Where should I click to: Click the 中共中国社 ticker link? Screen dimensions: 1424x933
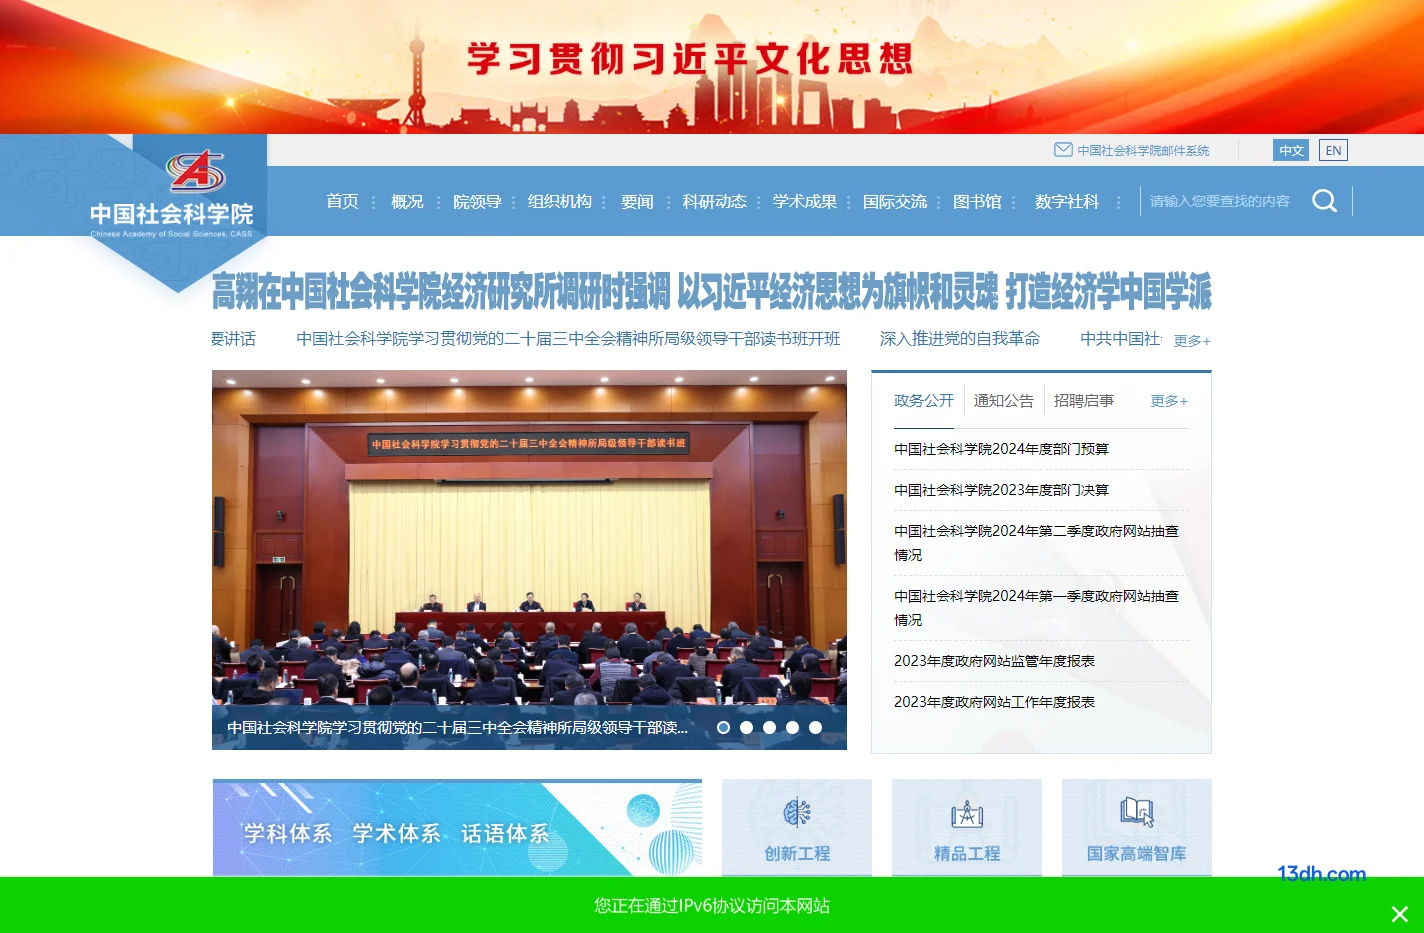coord(1121,339)
